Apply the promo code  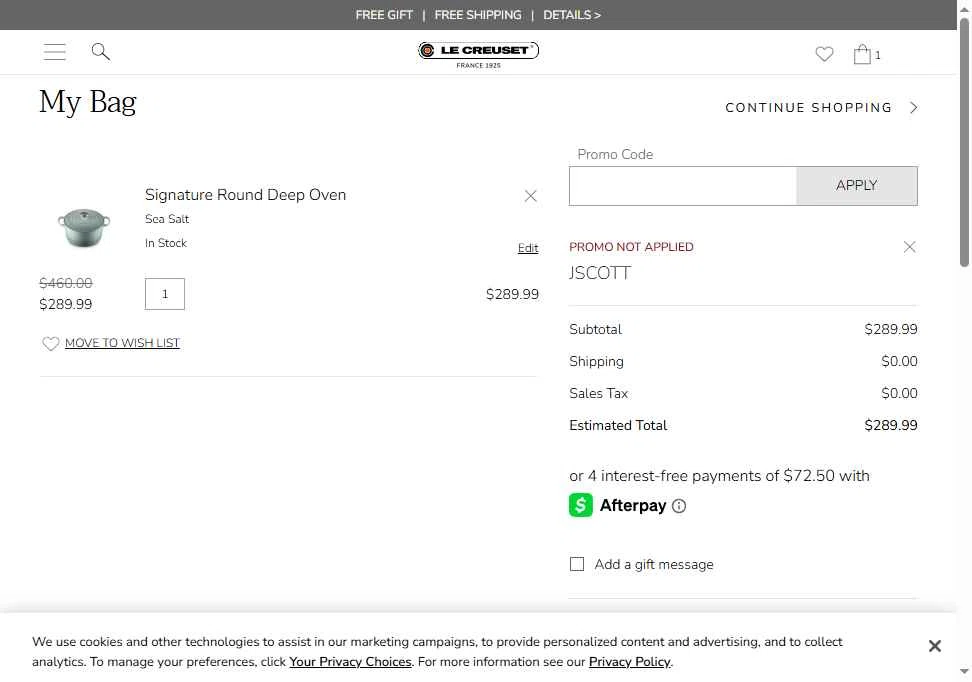tap(857, 186)
